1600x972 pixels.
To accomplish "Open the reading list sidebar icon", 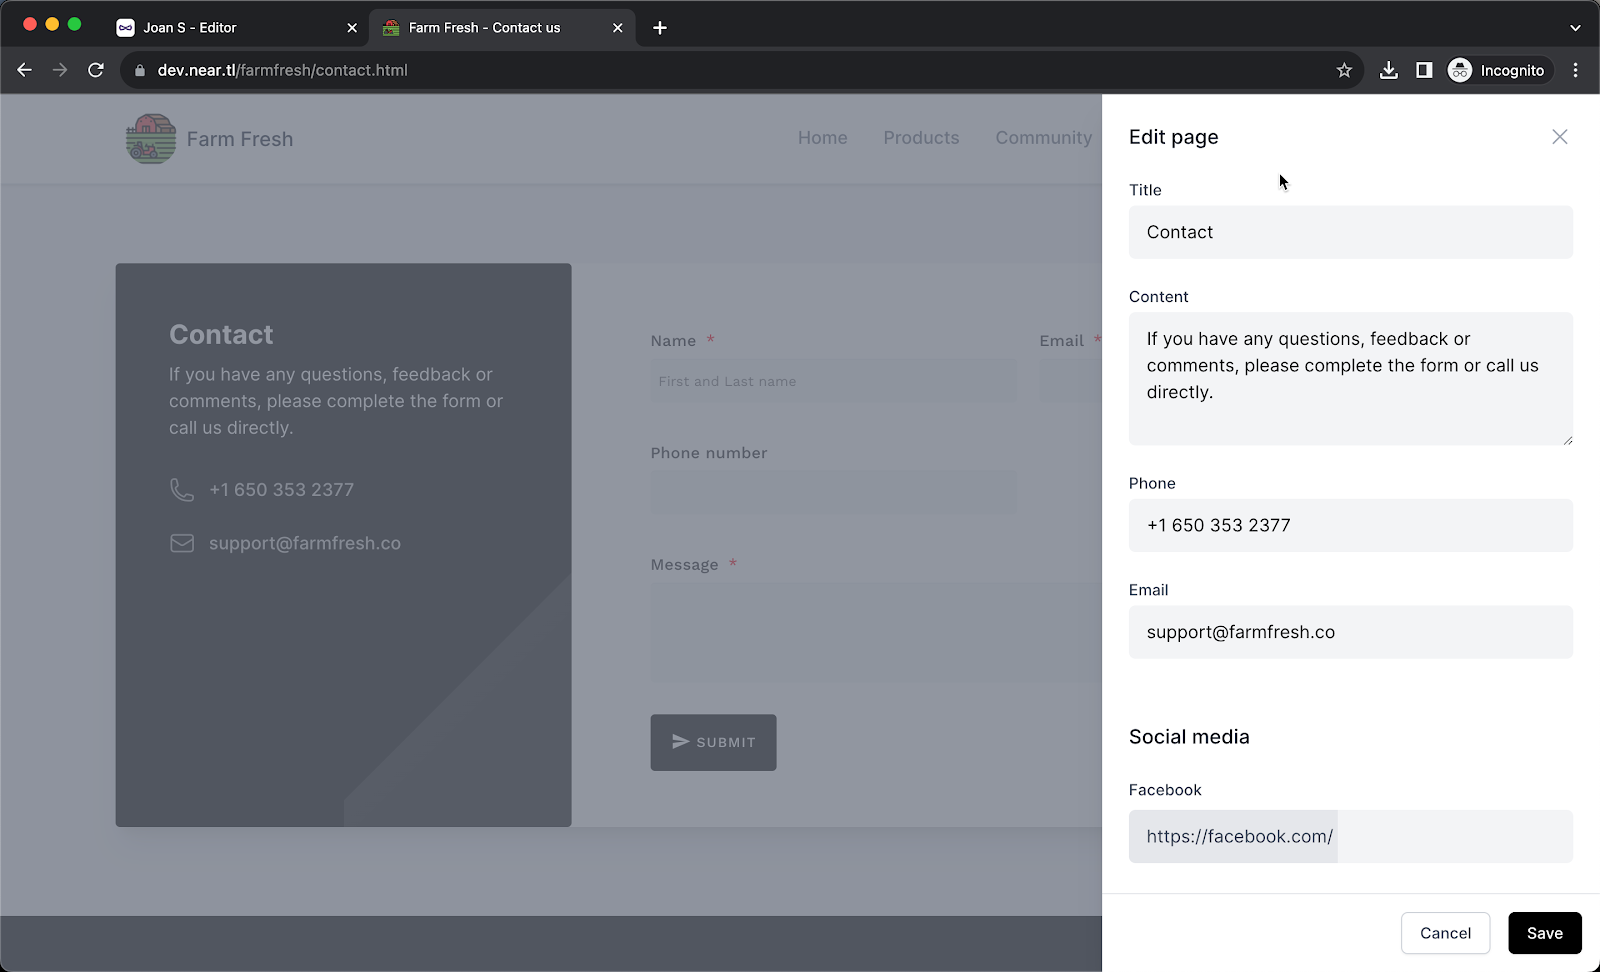I will 1424,70.
